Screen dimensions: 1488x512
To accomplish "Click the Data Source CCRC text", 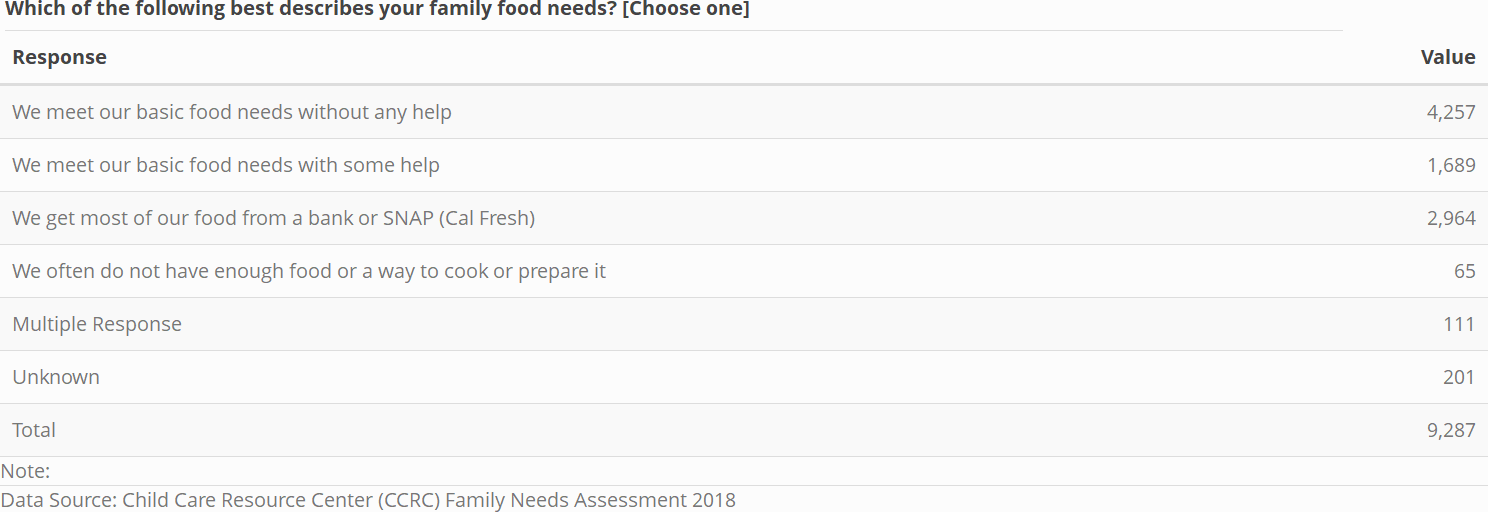I will (x=368, y=500).
